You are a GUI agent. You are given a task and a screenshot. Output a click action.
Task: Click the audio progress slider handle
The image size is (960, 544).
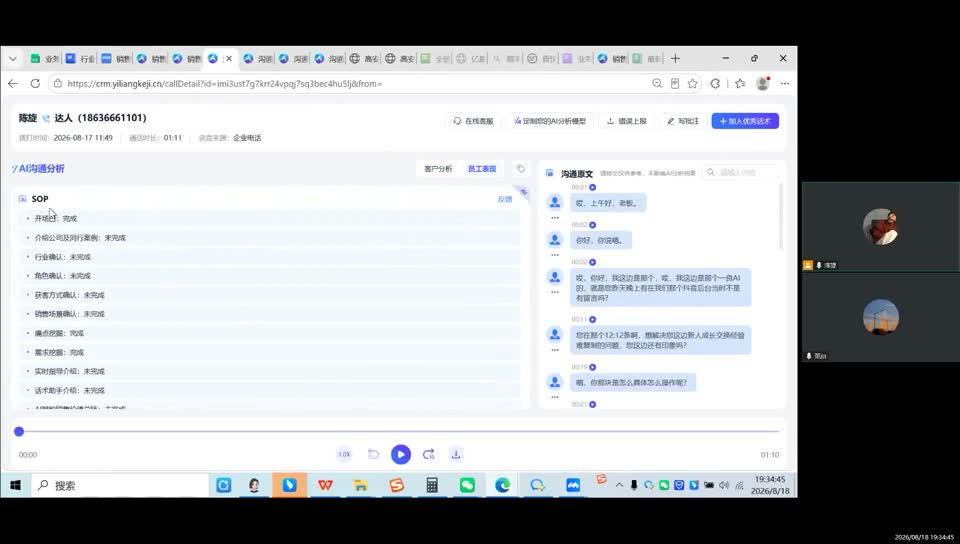tap(19, 431)
